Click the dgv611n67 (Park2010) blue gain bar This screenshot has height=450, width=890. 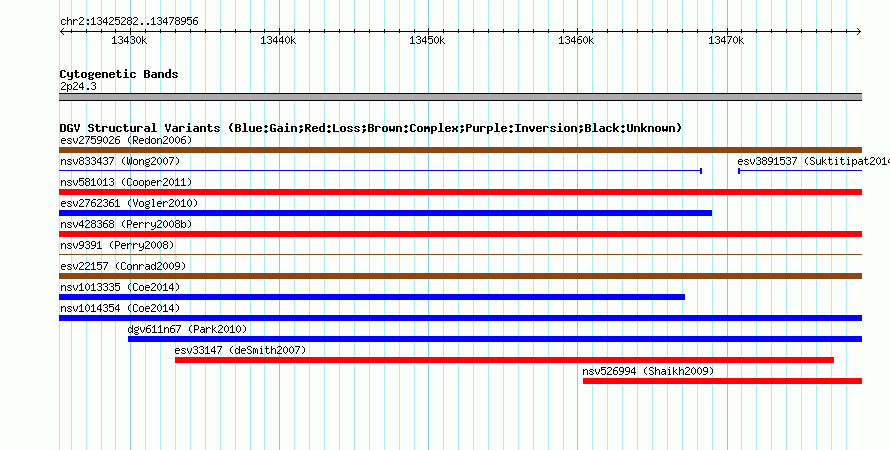click(x=495, y=339)
